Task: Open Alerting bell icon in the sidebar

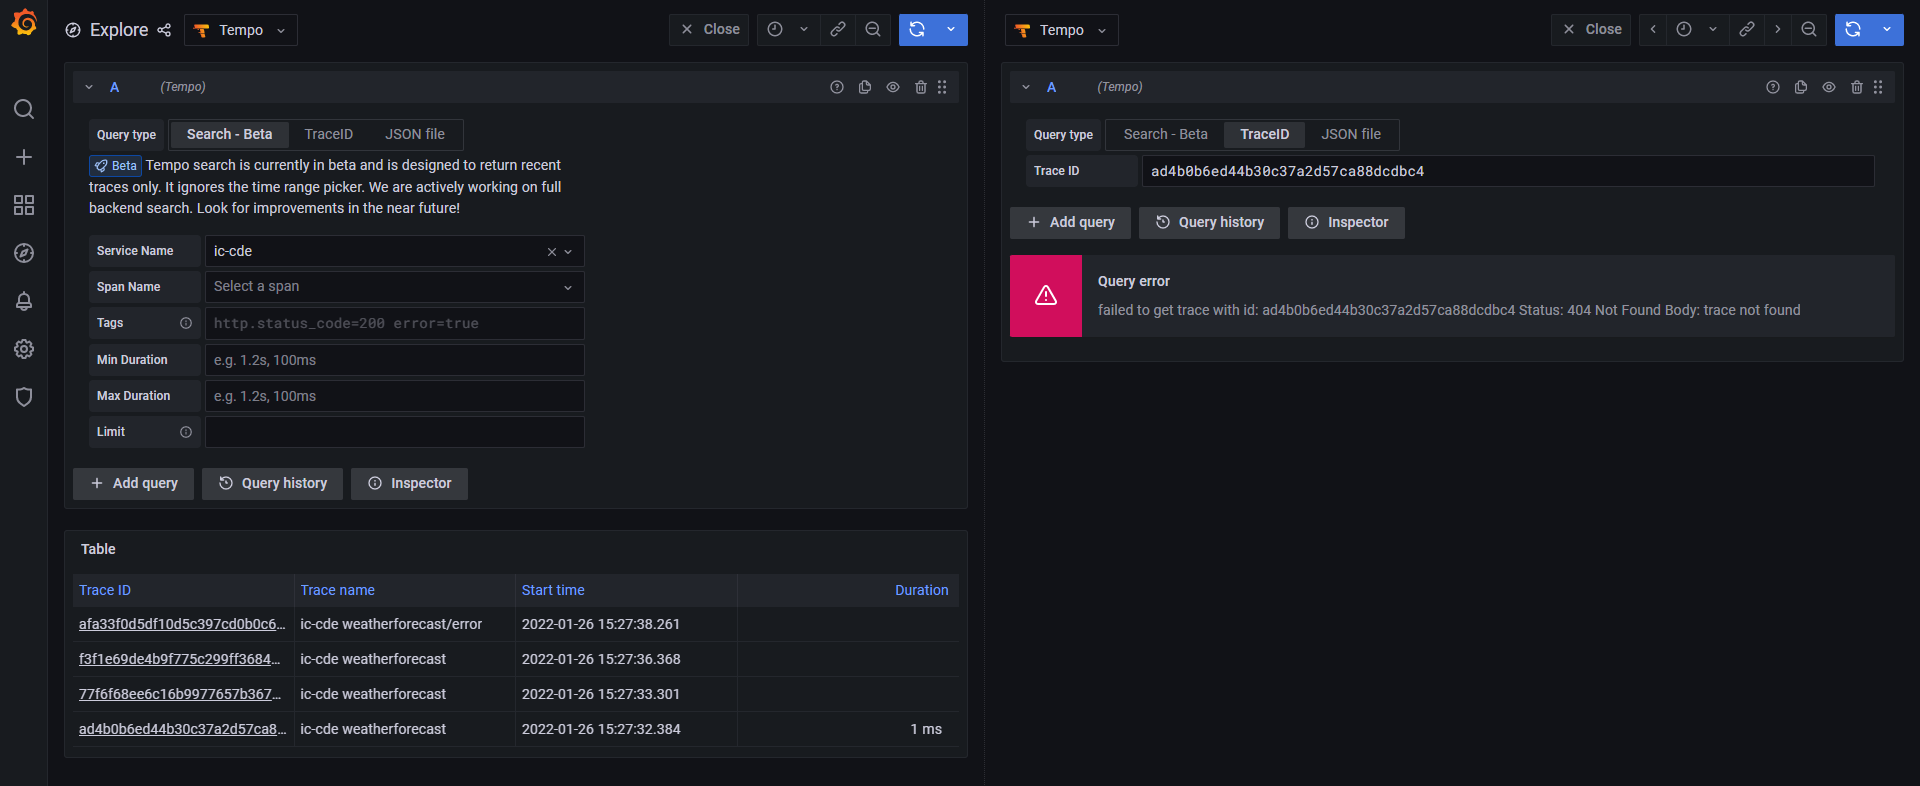Action: [x=24, y=301]
